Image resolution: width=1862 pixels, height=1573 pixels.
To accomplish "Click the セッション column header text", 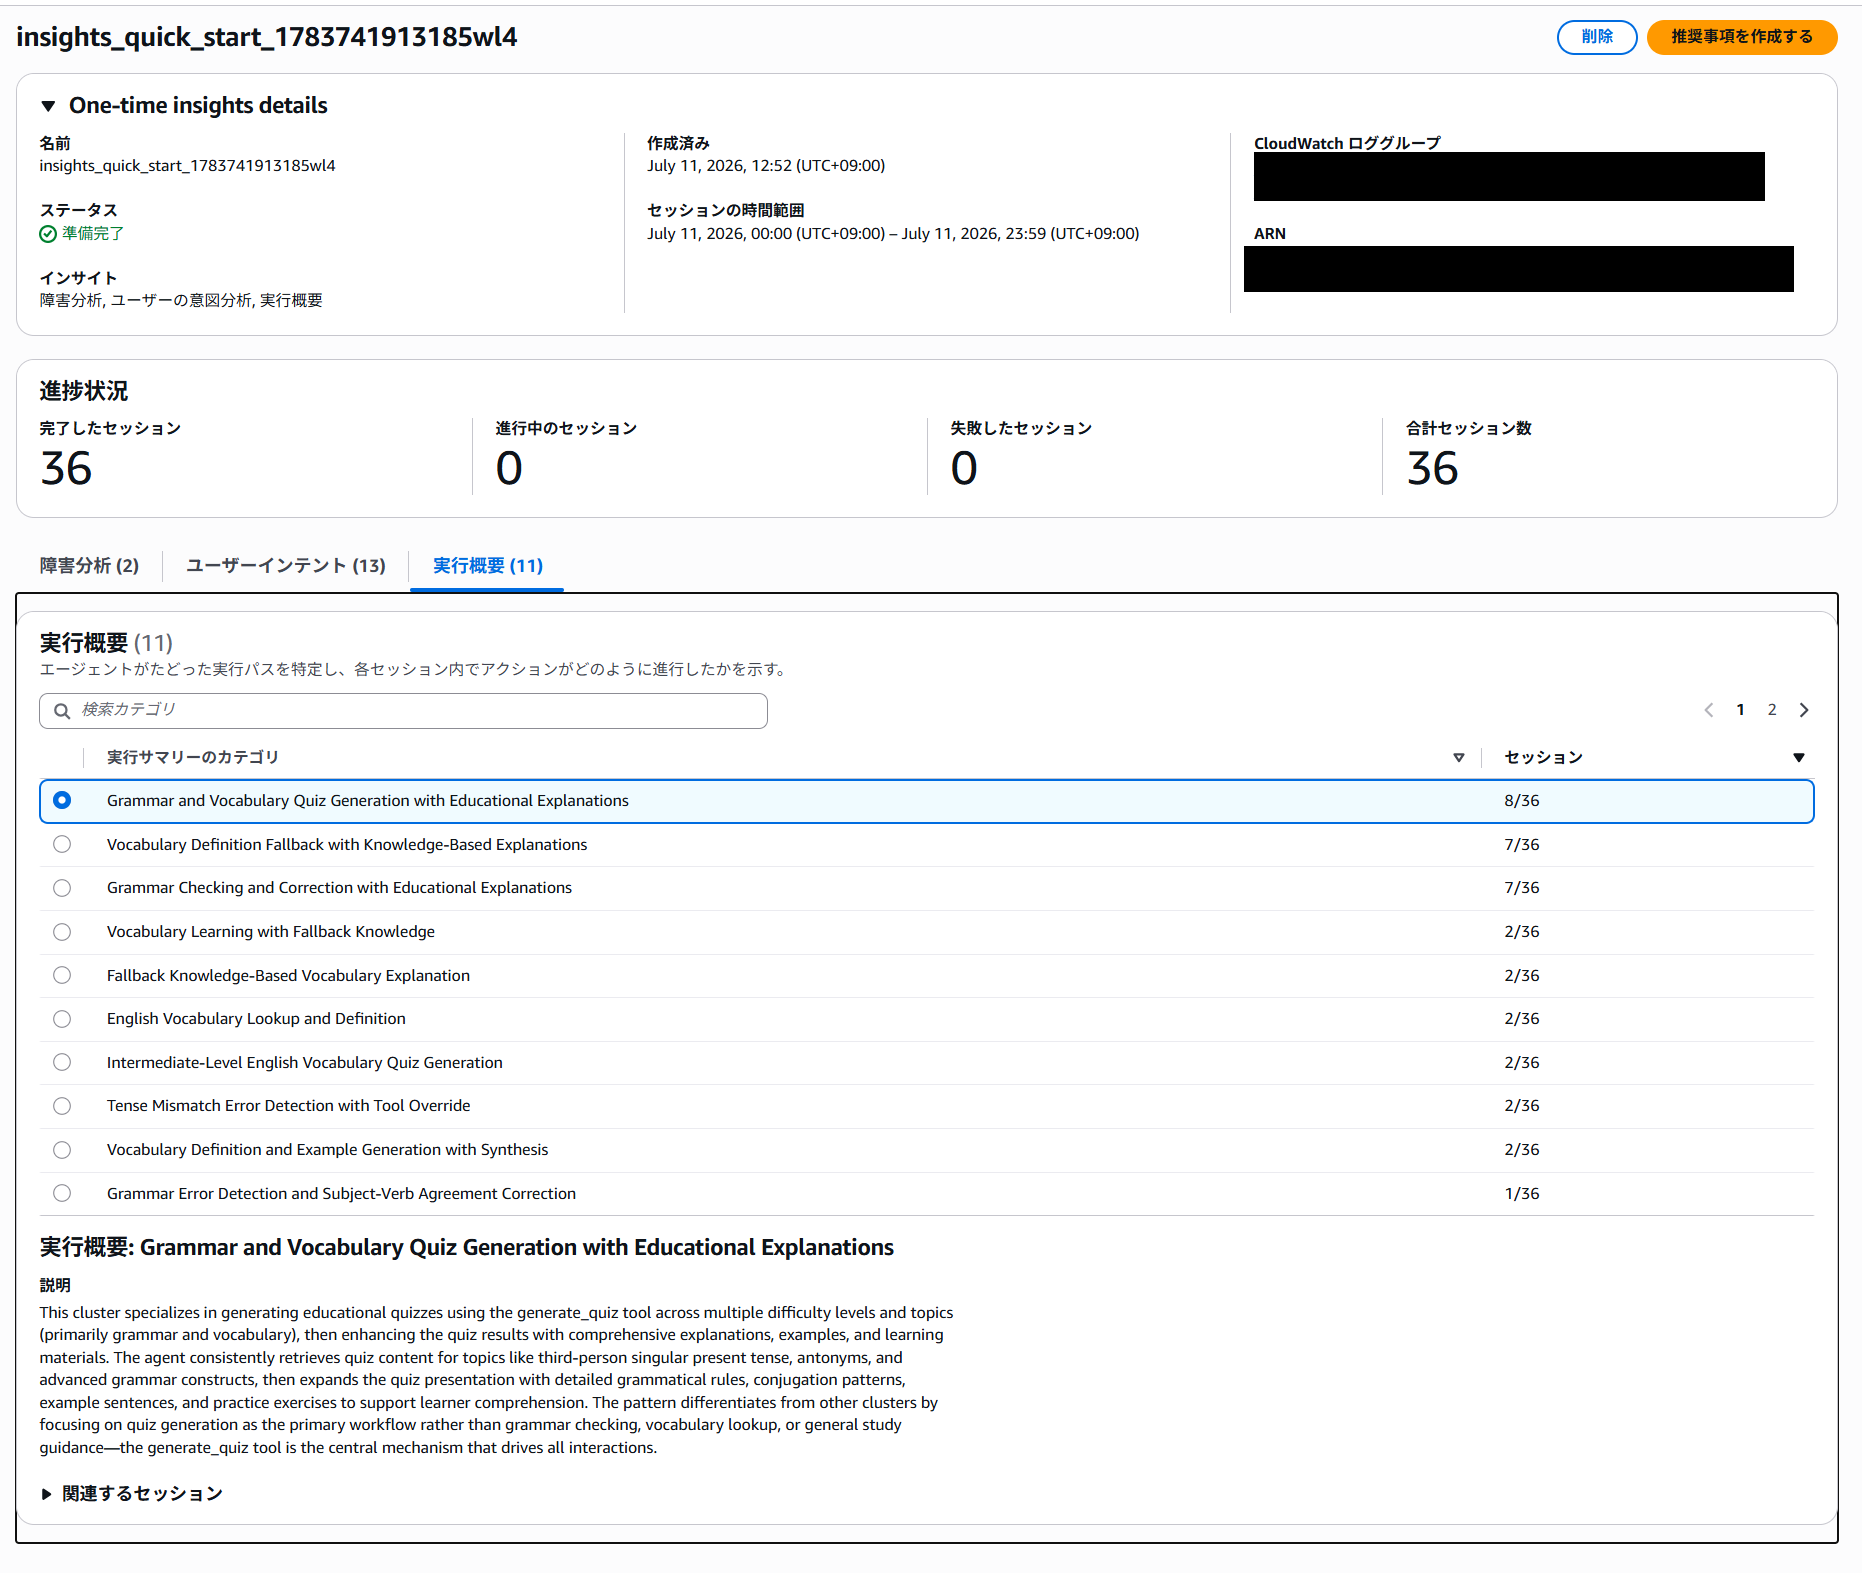I will (1544, 758).
